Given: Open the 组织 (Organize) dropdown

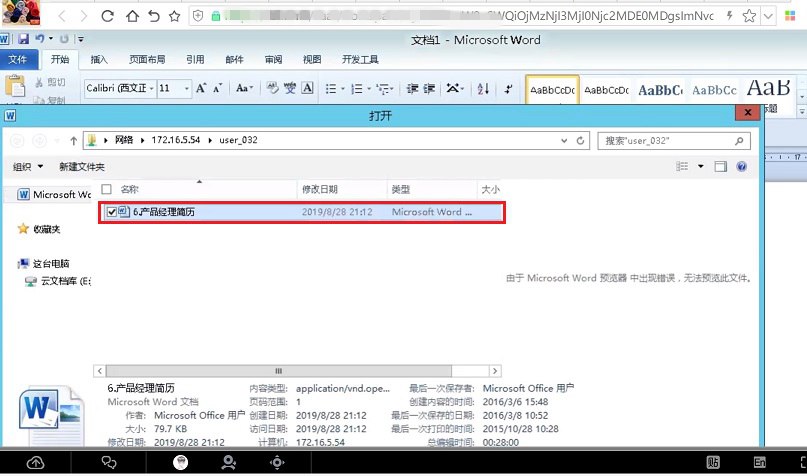Looking at the screenshot, I should [28, 166].
